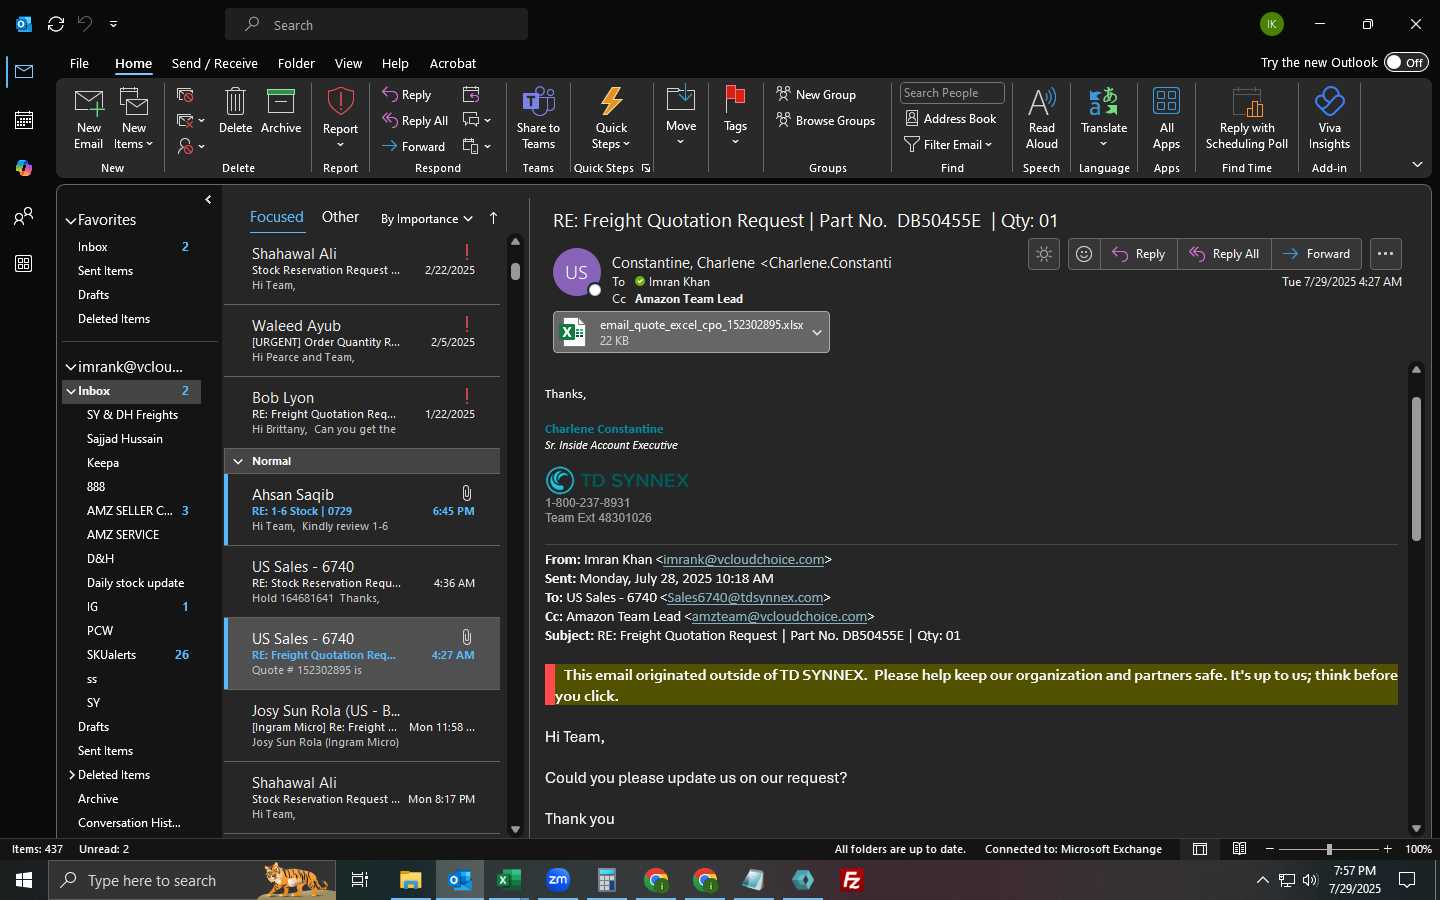Open the Sales6740@tdsynnex.com link
Viewport: 1440px width, 900px height.
coord(745,598)
